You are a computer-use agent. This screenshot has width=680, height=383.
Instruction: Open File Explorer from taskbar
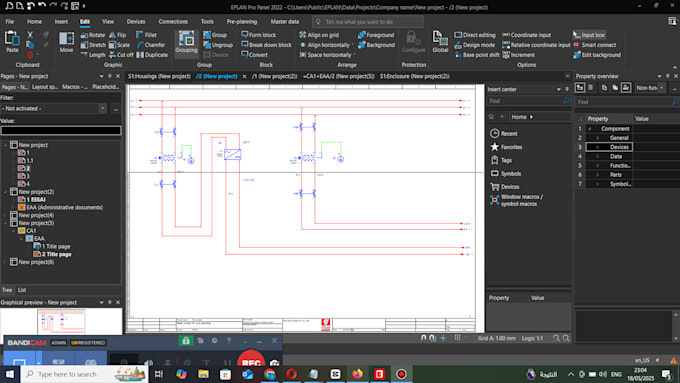[x=203, y=374]
